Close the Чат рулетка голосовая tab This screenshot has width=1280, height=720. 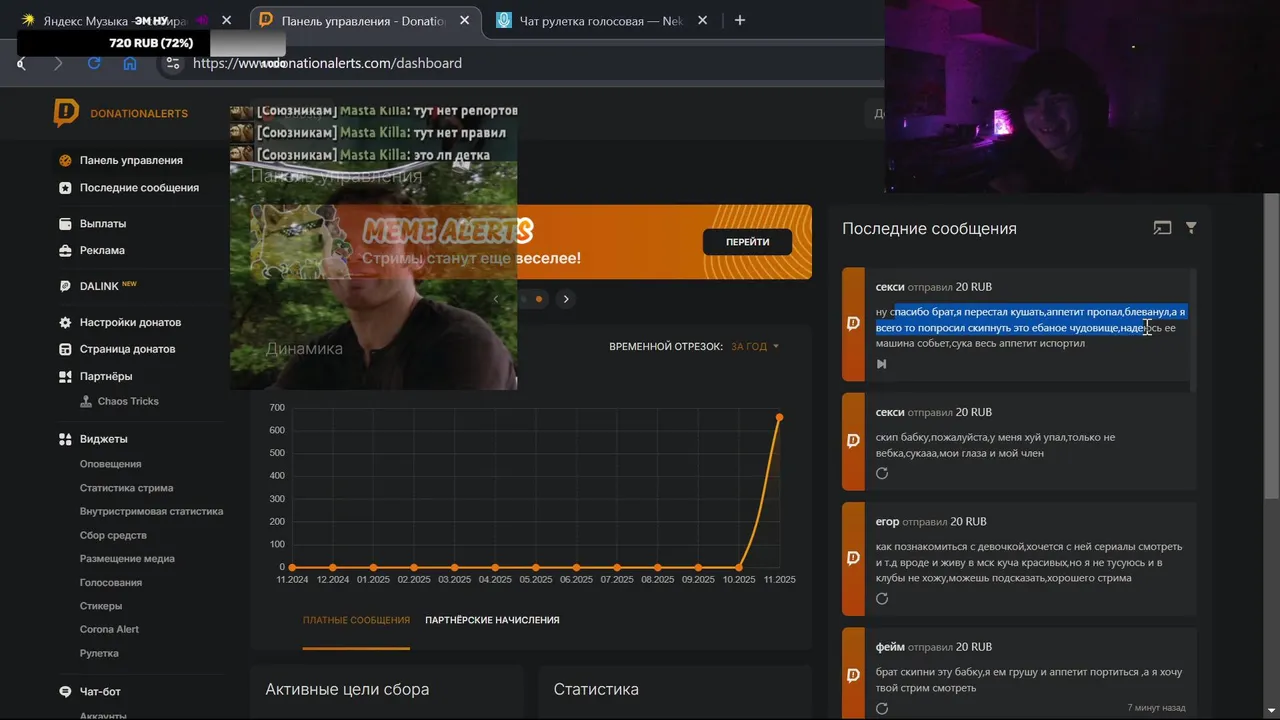pos(703,20)
